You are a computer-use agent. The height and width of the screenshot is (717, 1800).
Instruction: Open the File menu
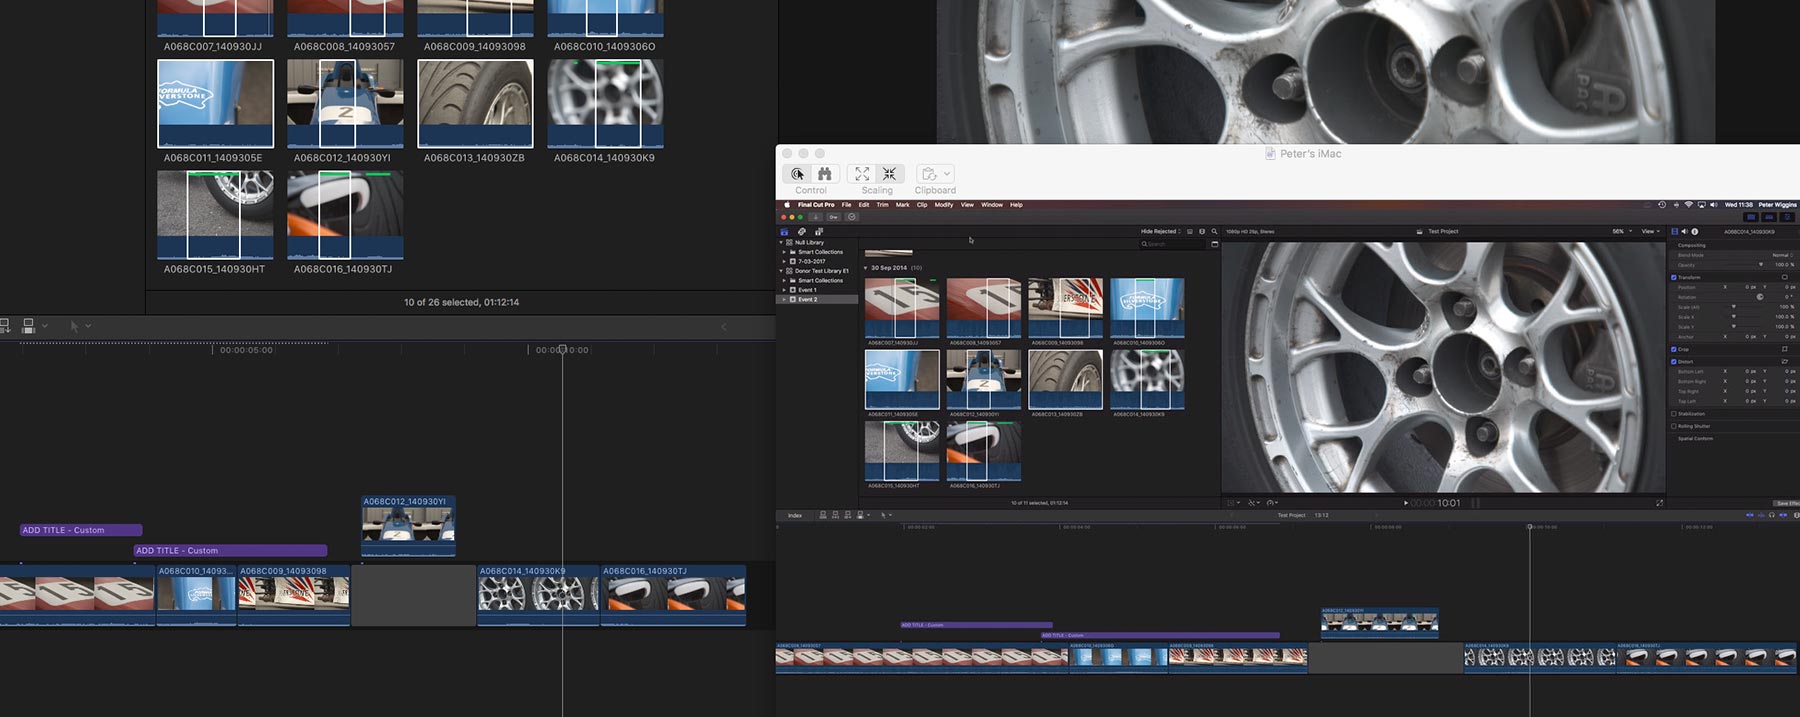(846, 205)
